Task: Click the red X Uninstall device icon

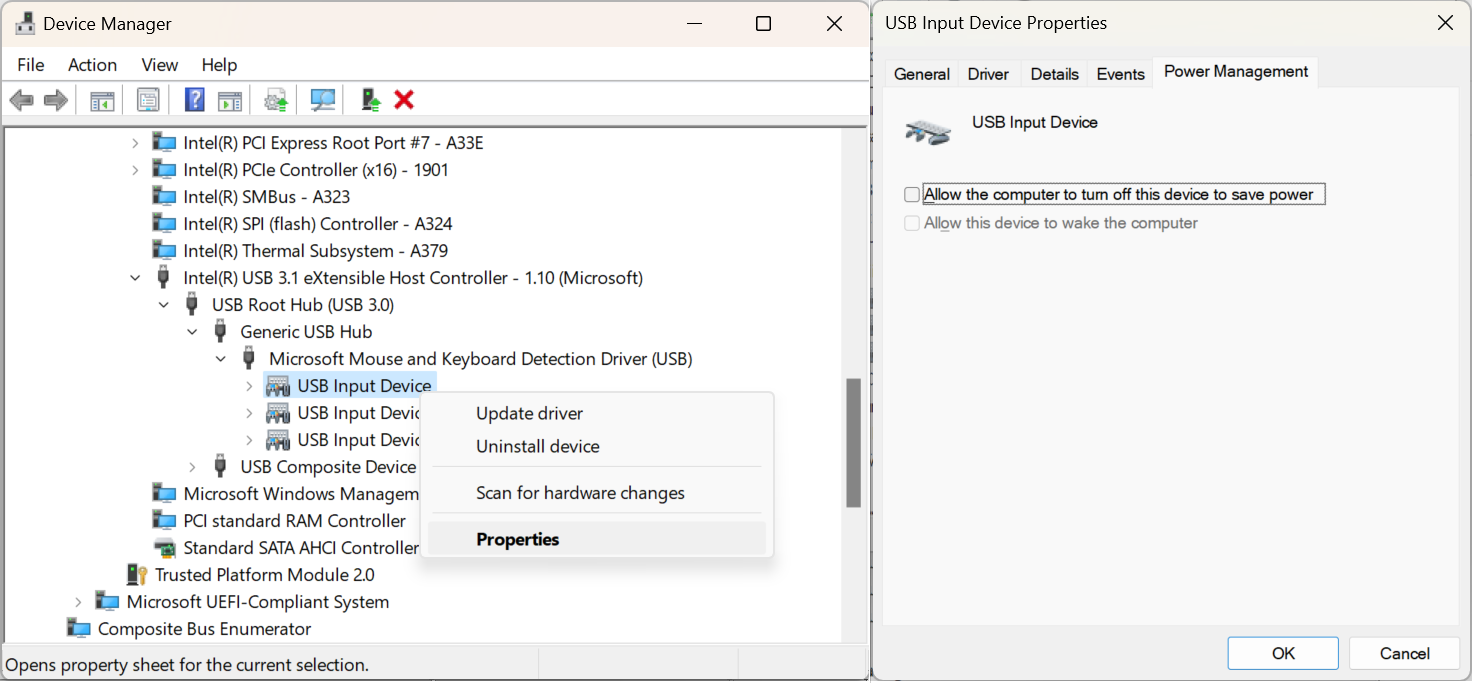Action: tap(404, 99)
